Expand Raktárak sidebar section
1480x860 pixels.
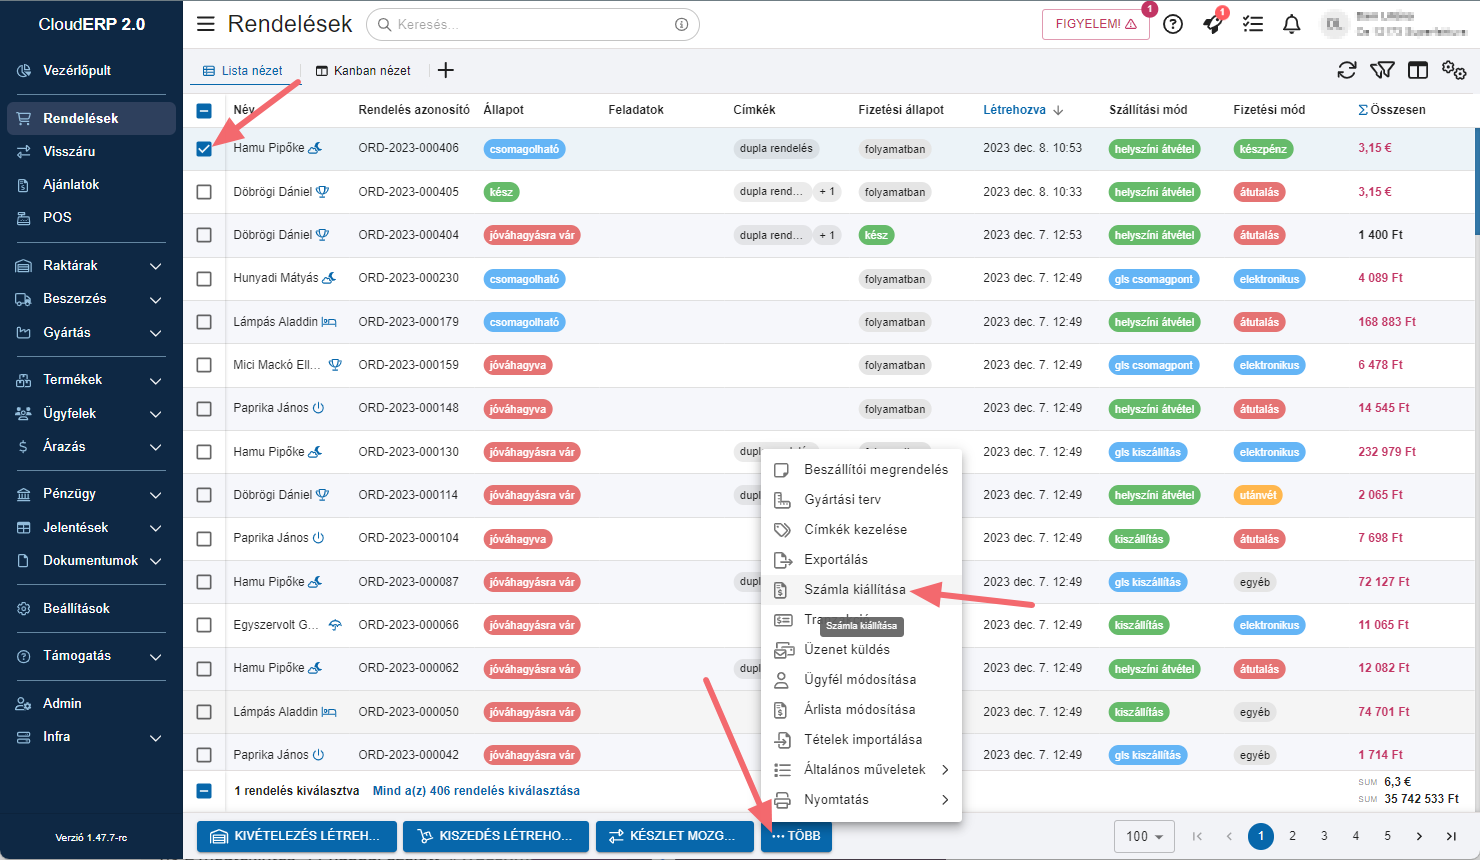click(91, 265)
